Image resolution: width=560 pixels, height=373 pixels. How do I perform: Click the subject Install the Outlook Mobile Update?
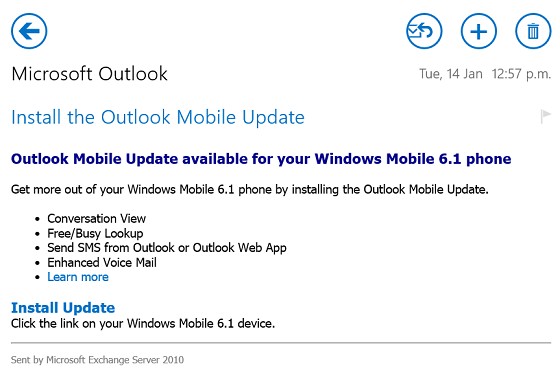(158, 118)
